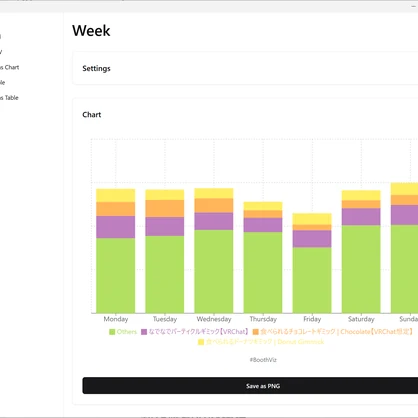This screenshot has width=418, height=418.
Task: Click the 'Week' page heading
Action: coord(91,31)
